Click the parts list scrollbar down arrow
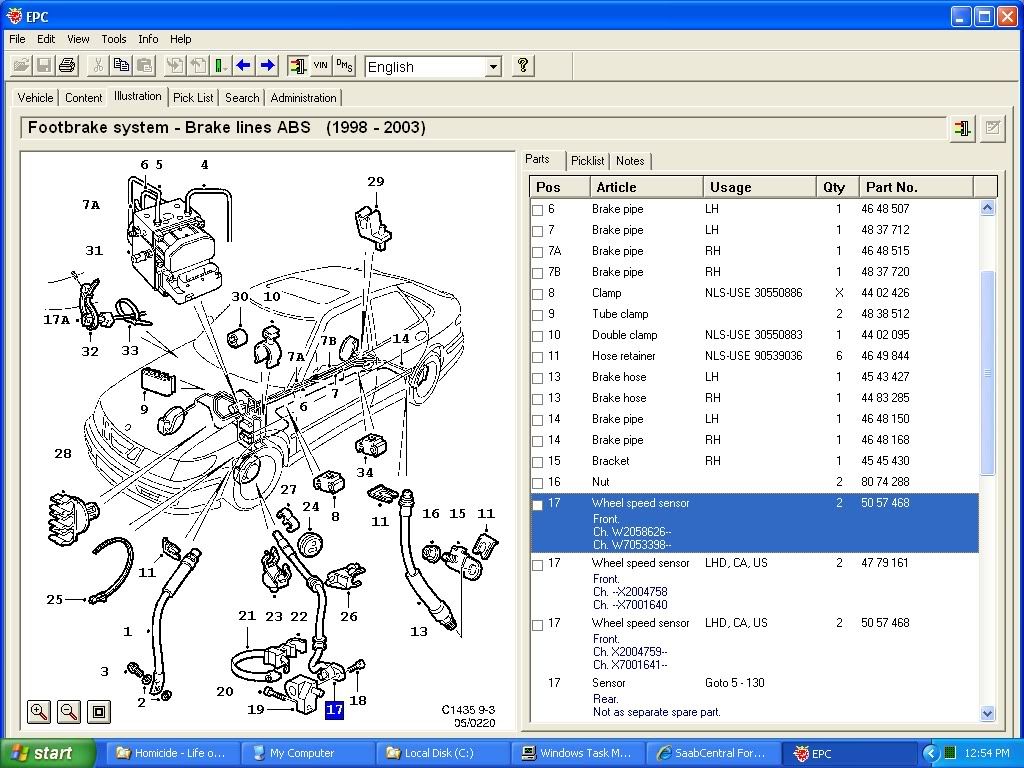Viewport: 1024px width, 768px height. tap(988, 713)
